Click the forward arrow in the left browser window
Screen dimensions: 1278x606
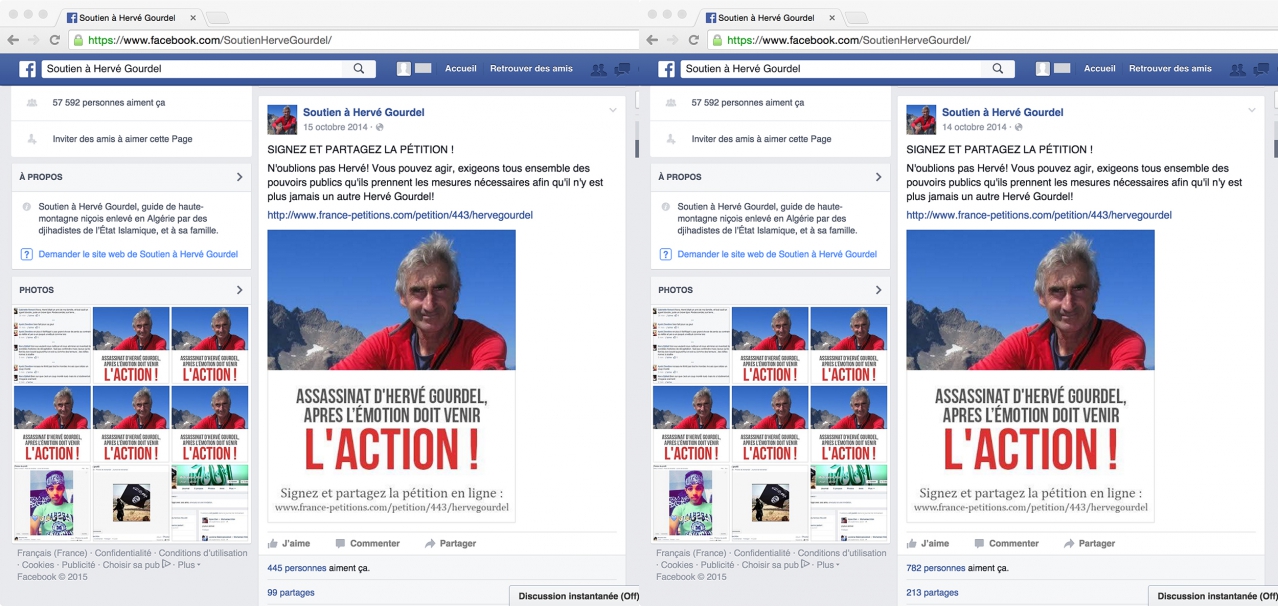coord(34,40)
